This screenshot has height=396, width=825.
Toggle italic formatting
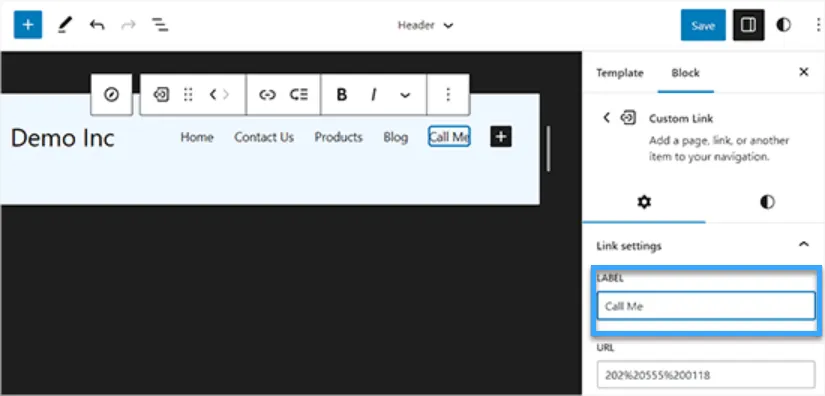point(374,95)
